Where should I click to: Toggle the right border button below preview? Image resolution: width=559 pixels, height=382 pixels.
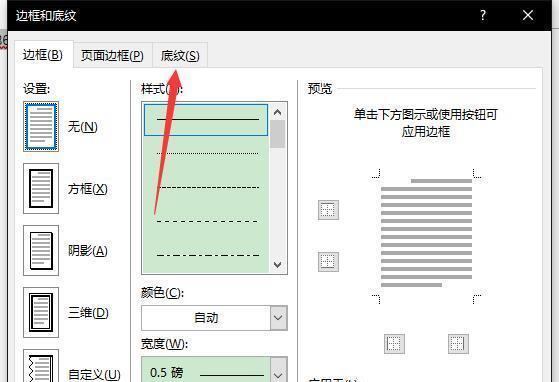click(x=458, y=344)
